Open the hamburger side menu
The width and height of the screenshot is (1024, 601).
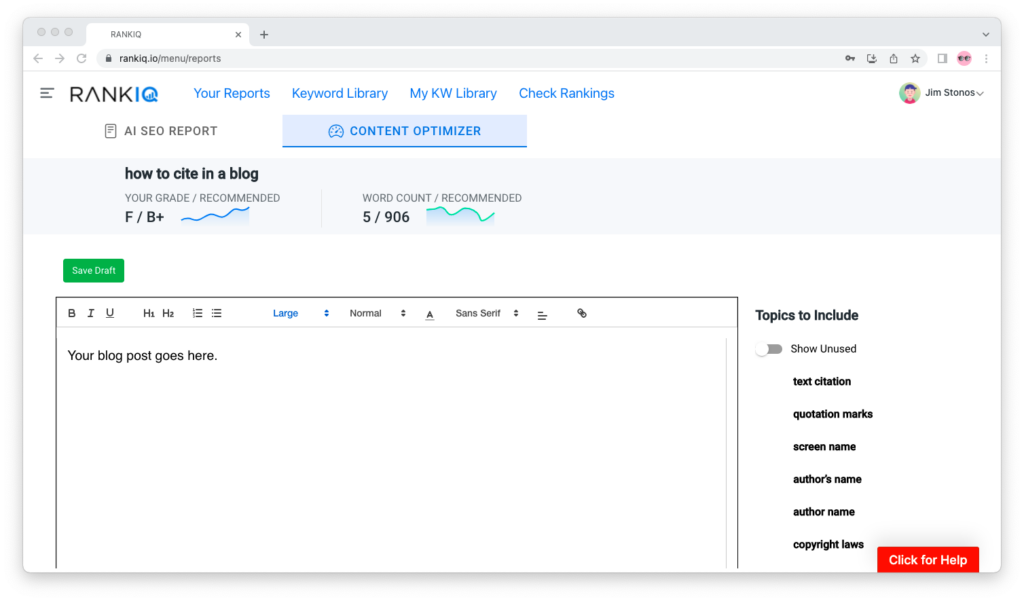(46, 93)
